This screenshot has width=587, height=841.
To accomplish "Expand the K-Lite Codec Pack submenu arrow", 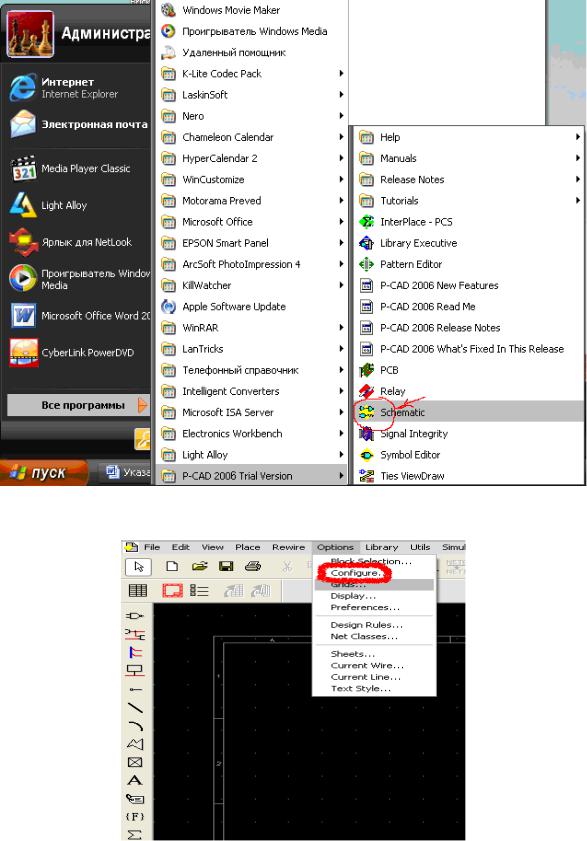I will (341, 73).
